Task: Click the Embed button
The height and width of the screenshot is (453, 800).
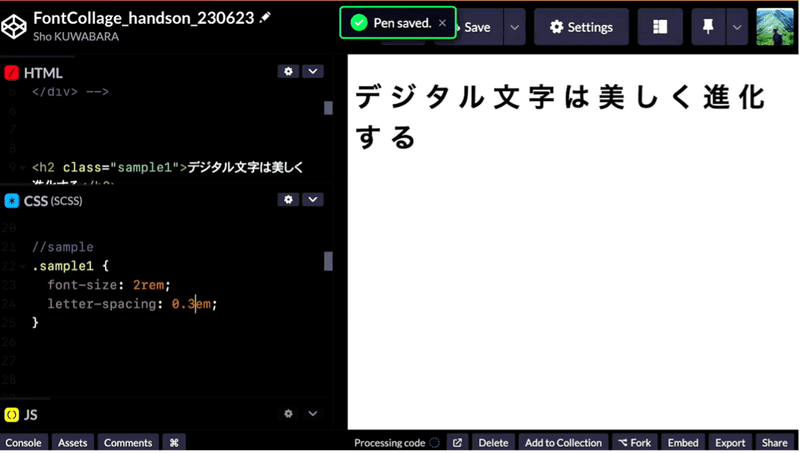Action: (683, 442)
